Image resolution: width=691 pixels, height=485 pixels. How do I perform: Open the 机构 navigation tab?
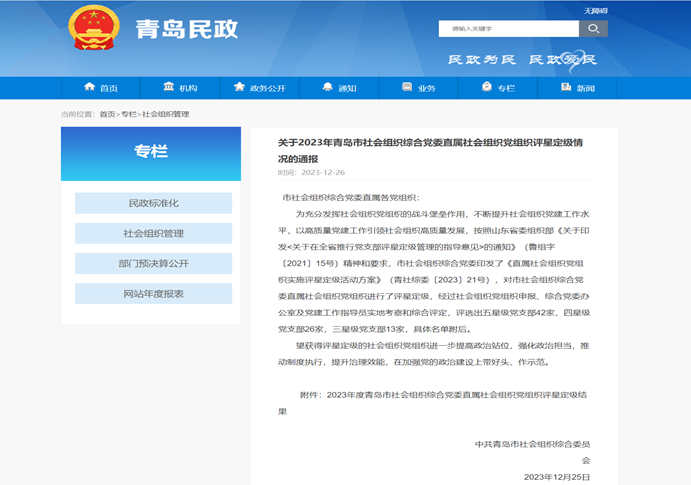[180, 88]
